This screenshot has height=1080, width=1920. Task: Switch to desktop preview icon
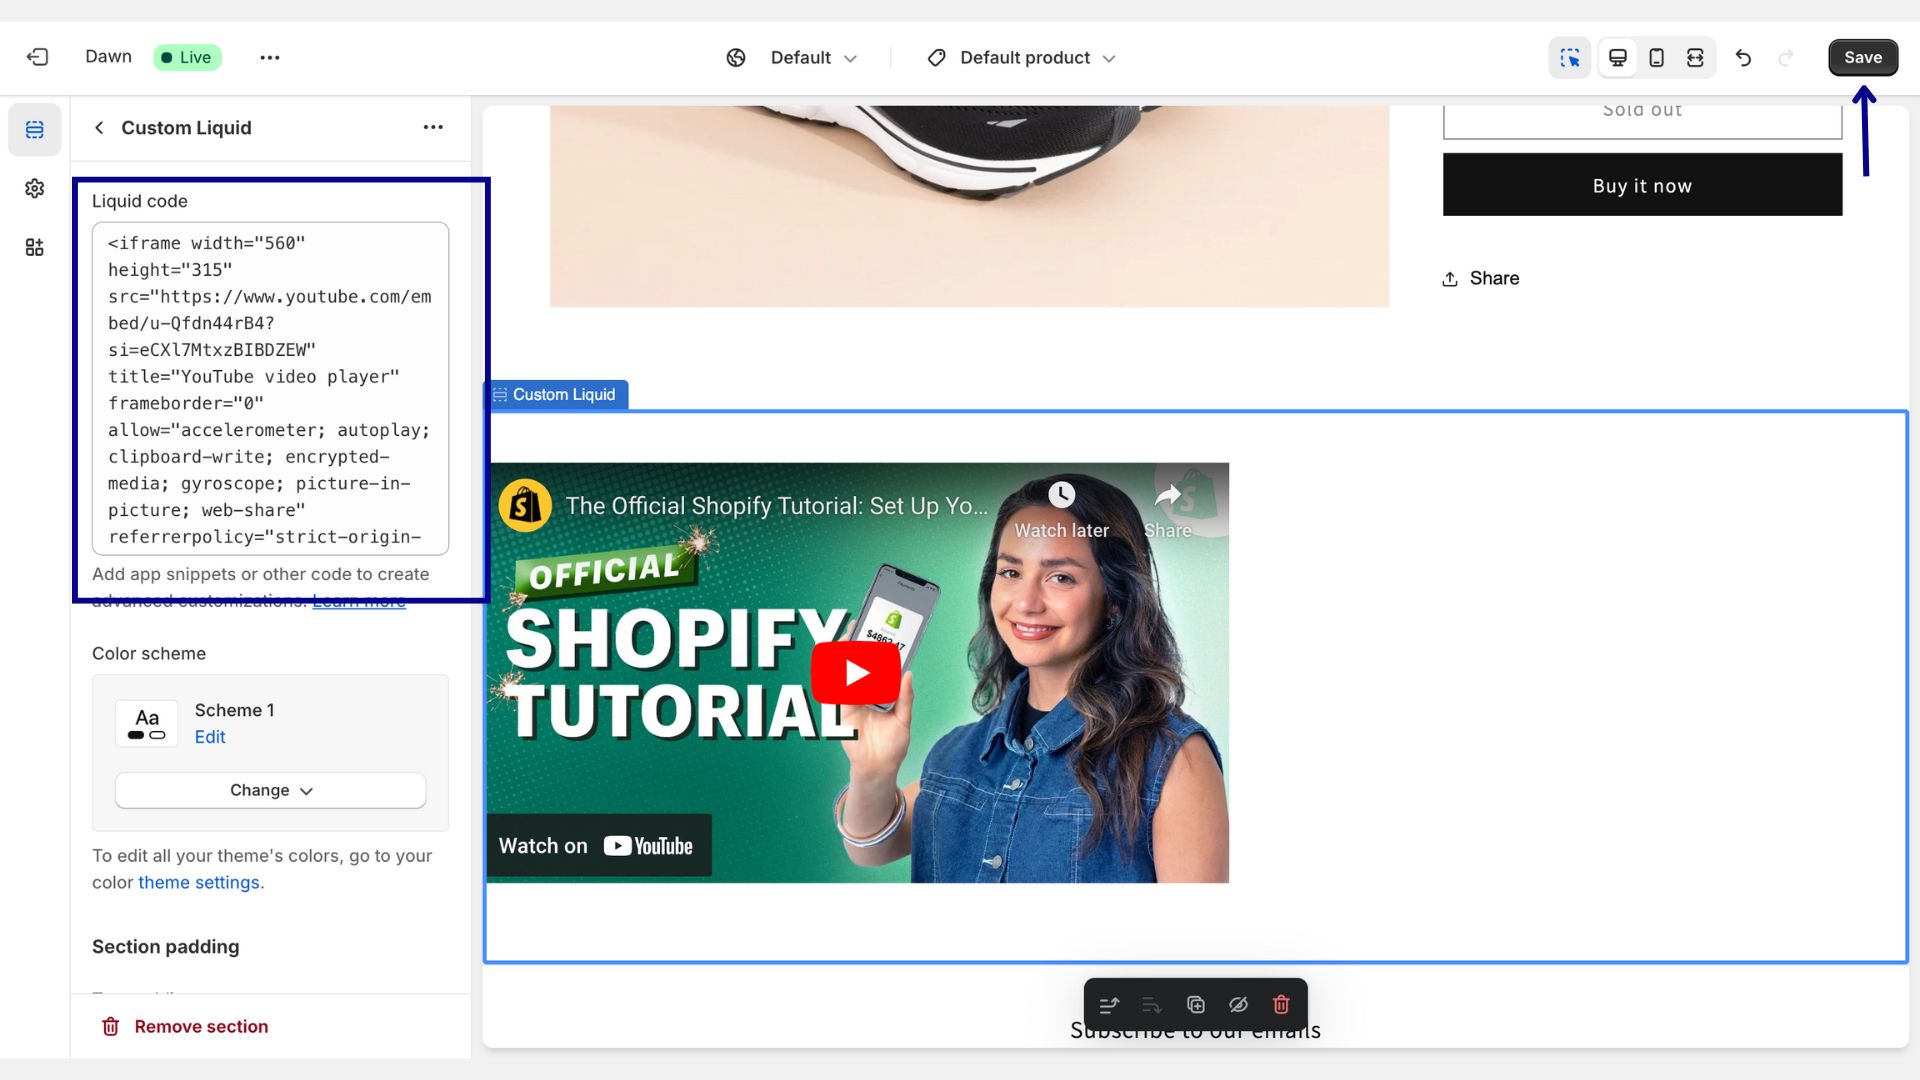pyautogui.click(x=1617, y=58)
